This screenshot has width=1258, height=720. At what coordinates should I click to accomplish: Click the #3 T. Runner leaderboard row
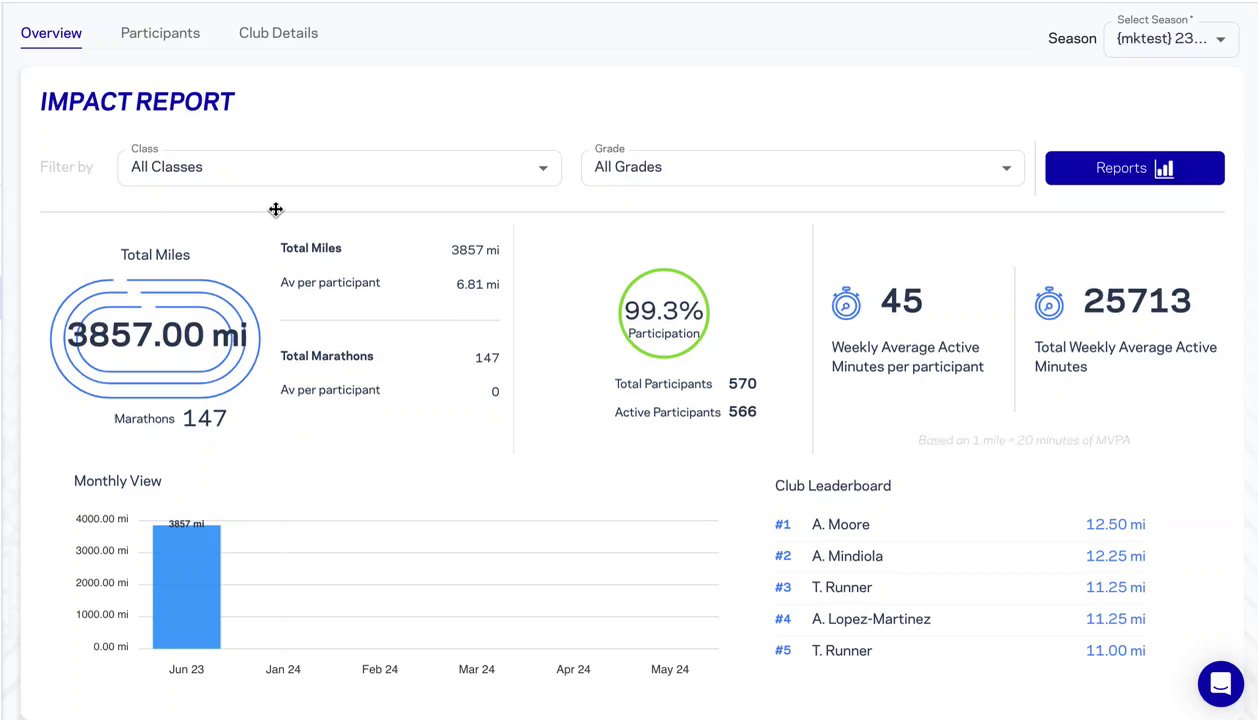click(842, 587)
